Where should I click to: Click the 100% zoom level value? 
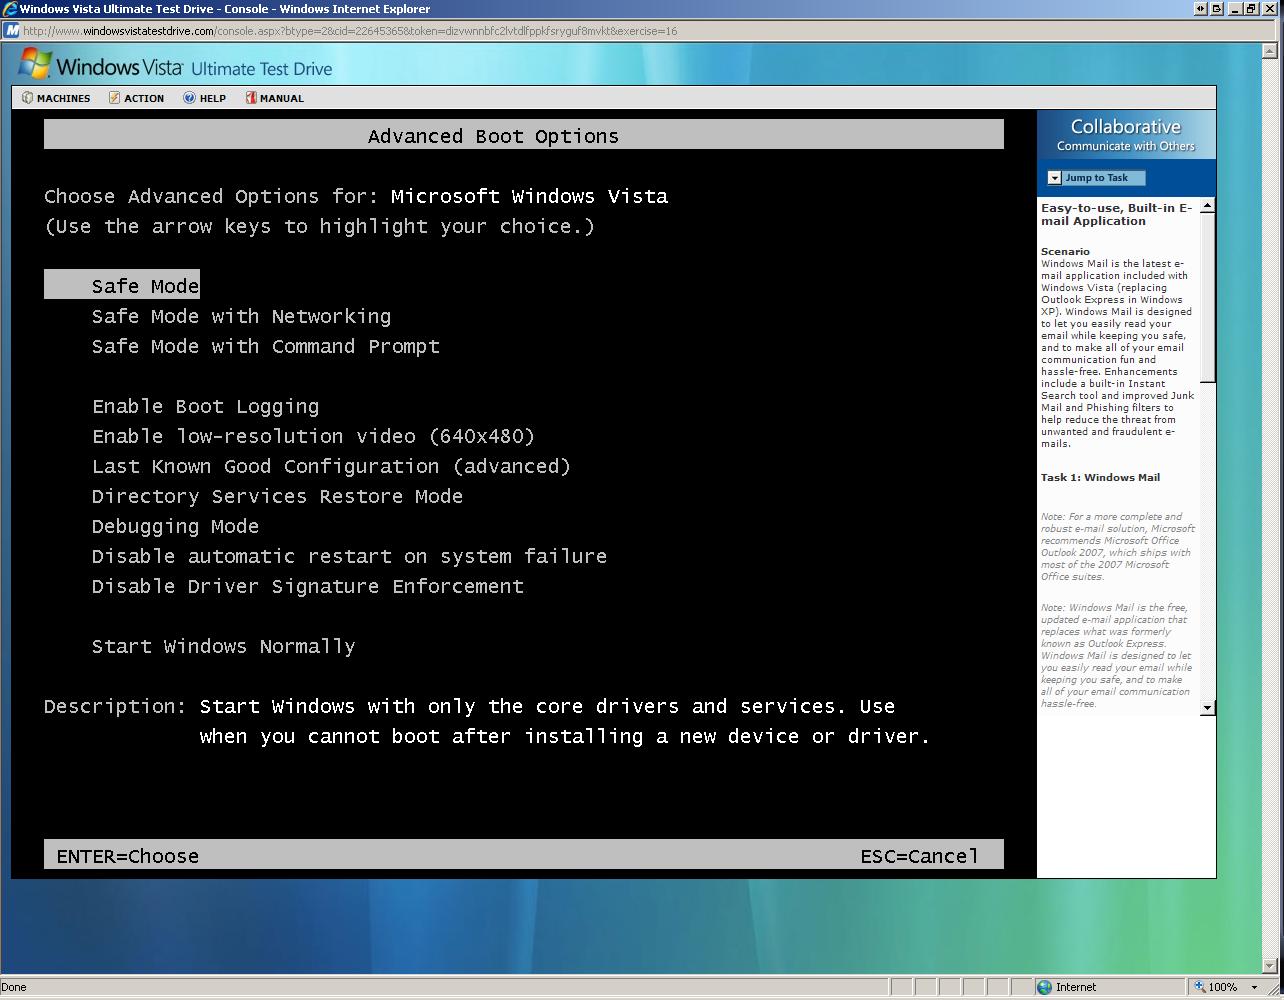tap(1222, 987)
